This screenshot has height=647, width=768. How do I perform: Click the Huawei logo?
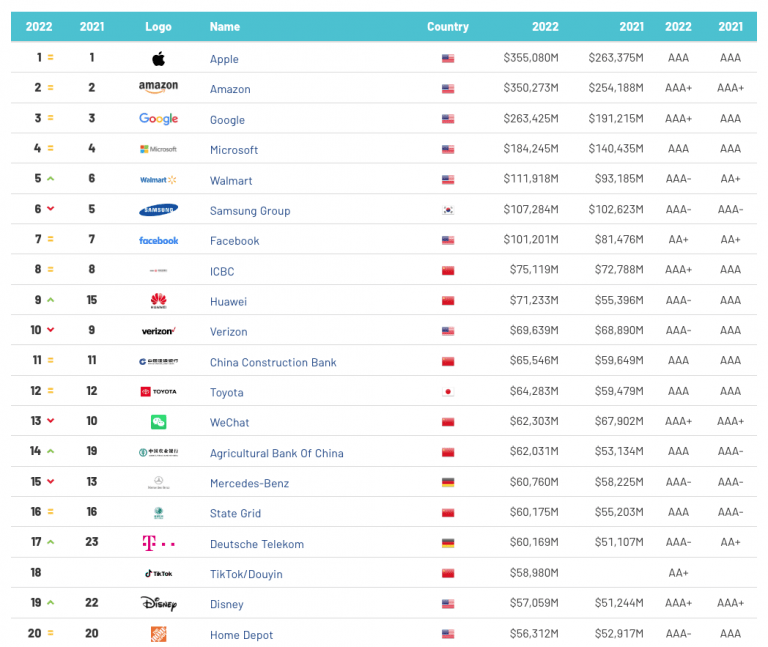158,301
